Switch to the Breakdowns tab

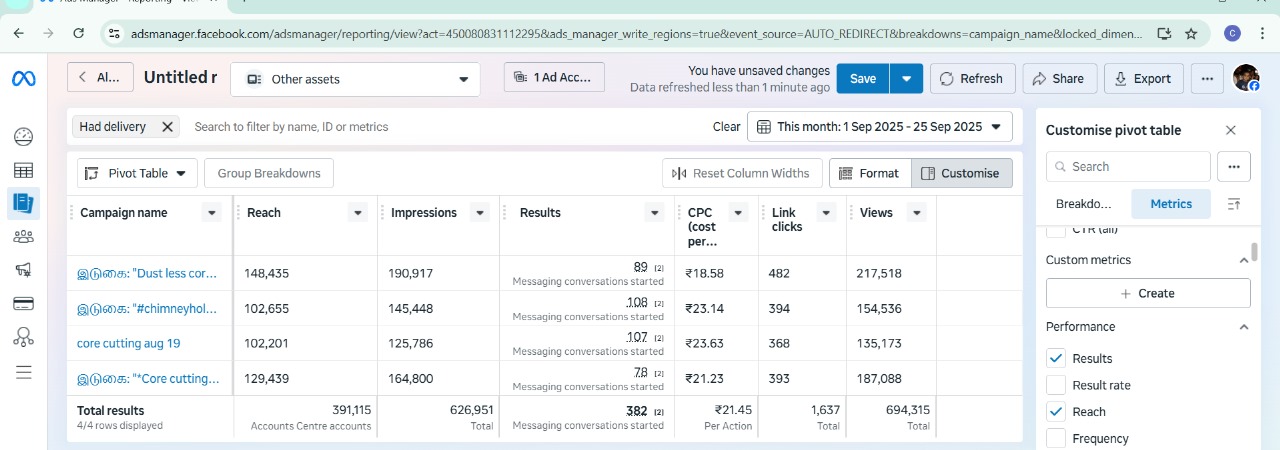(1083, 204)
